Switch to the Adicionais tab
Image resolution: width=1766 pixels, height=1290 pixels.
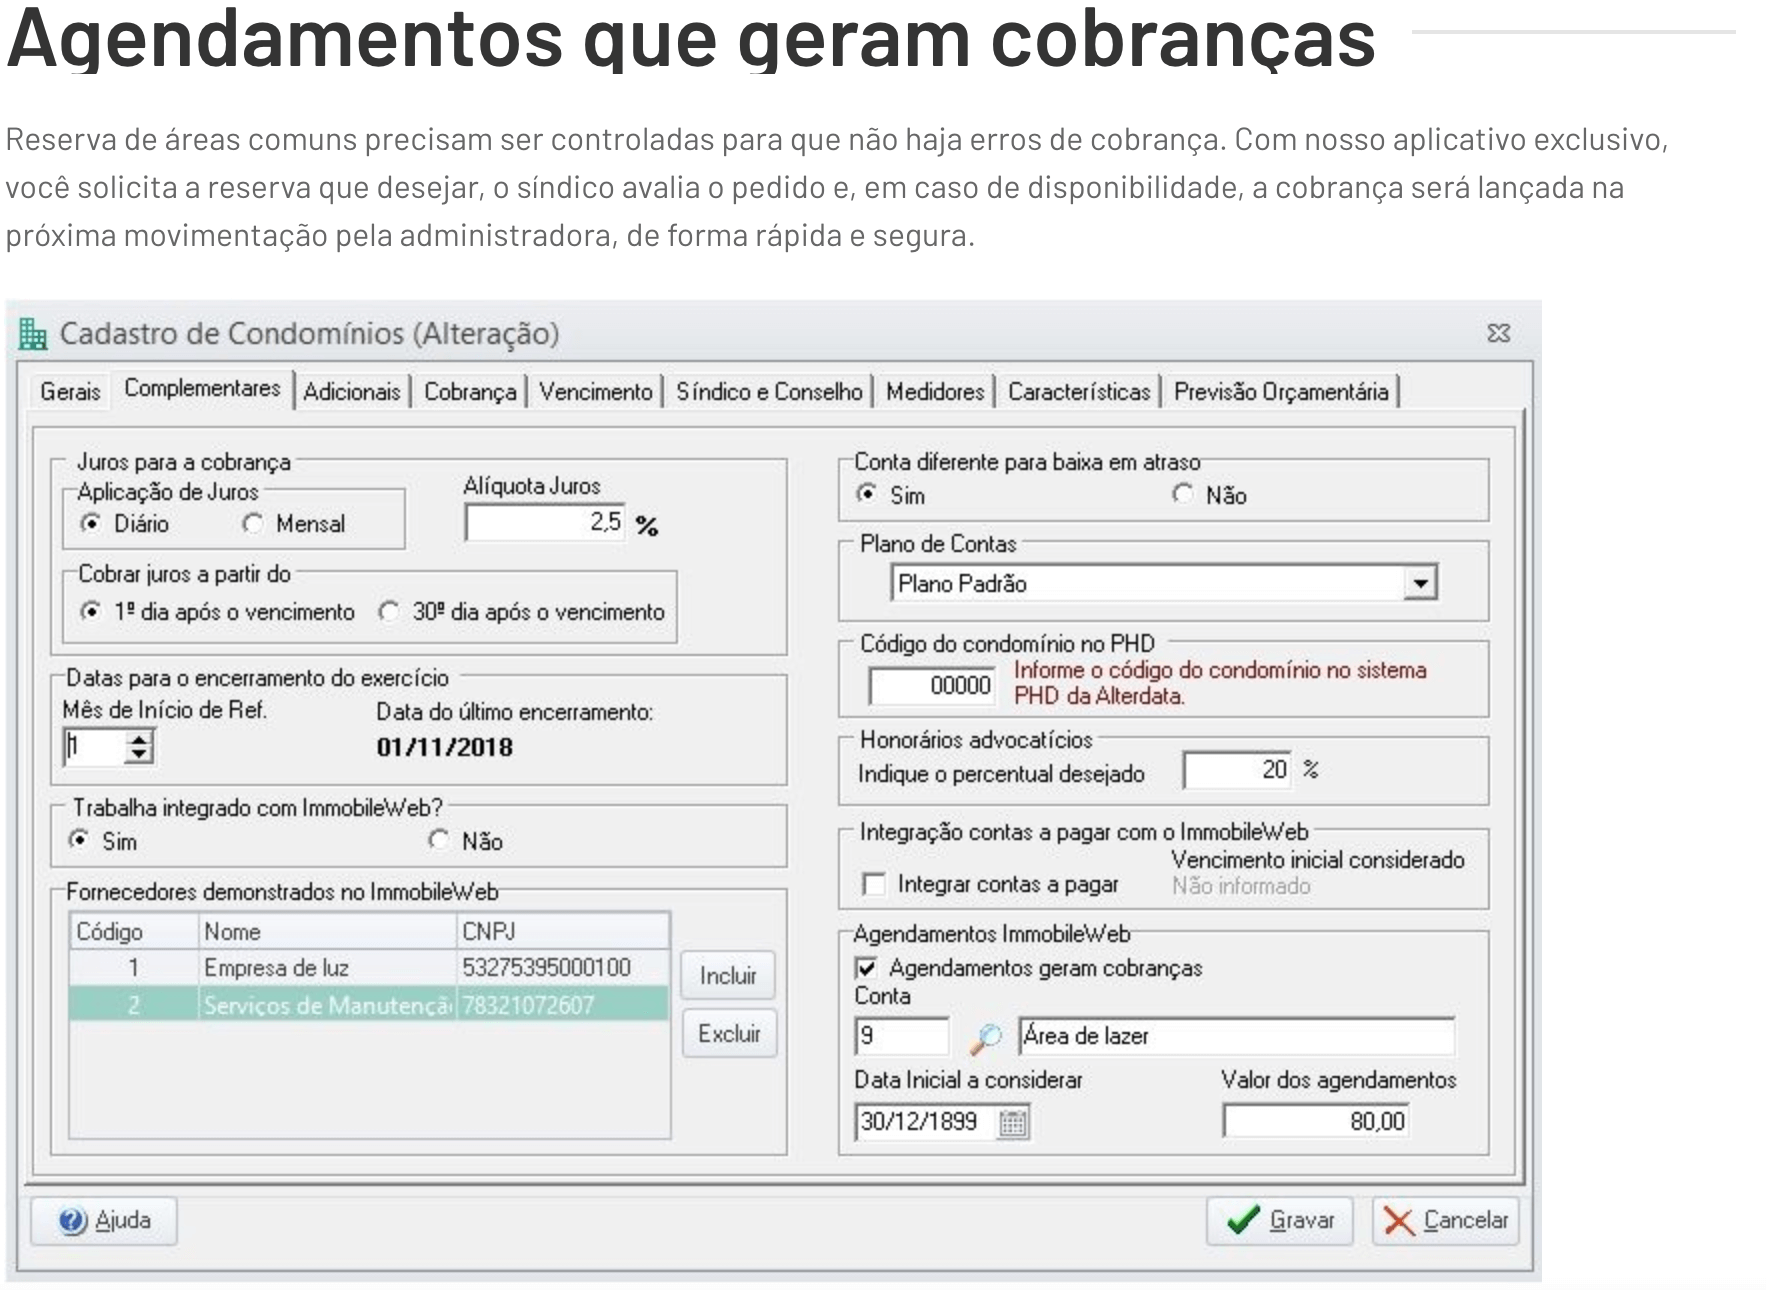tap(352, 391)
